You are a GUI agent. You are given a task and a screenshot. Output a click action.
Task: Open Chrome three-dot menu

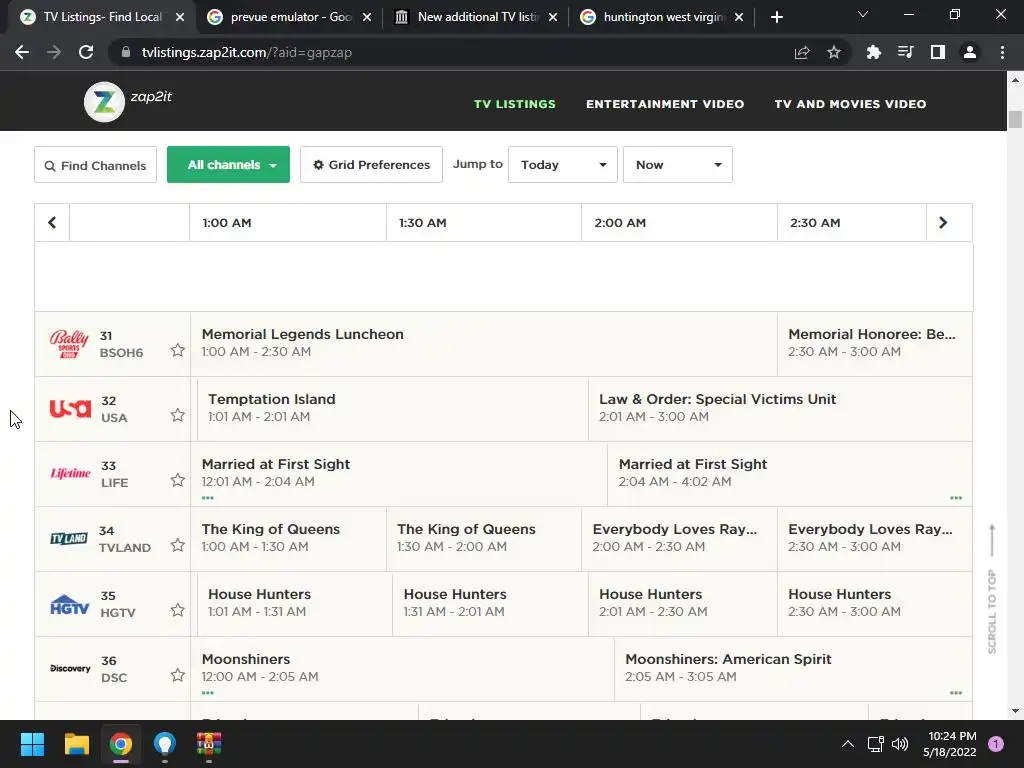click(x=1002, y=52)
